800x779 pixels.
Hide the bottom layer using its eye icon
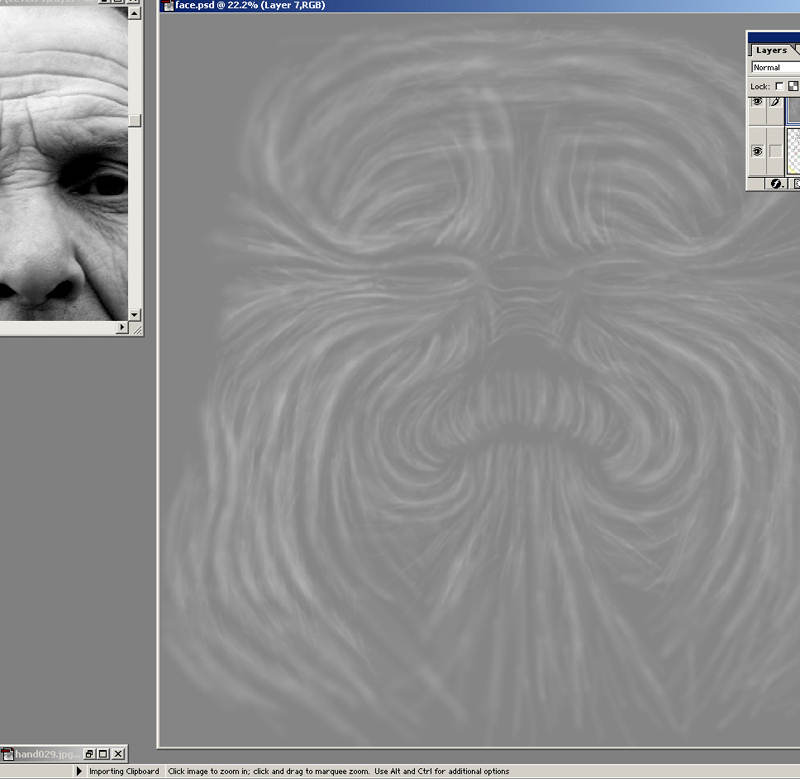click(x=757, y=150)
